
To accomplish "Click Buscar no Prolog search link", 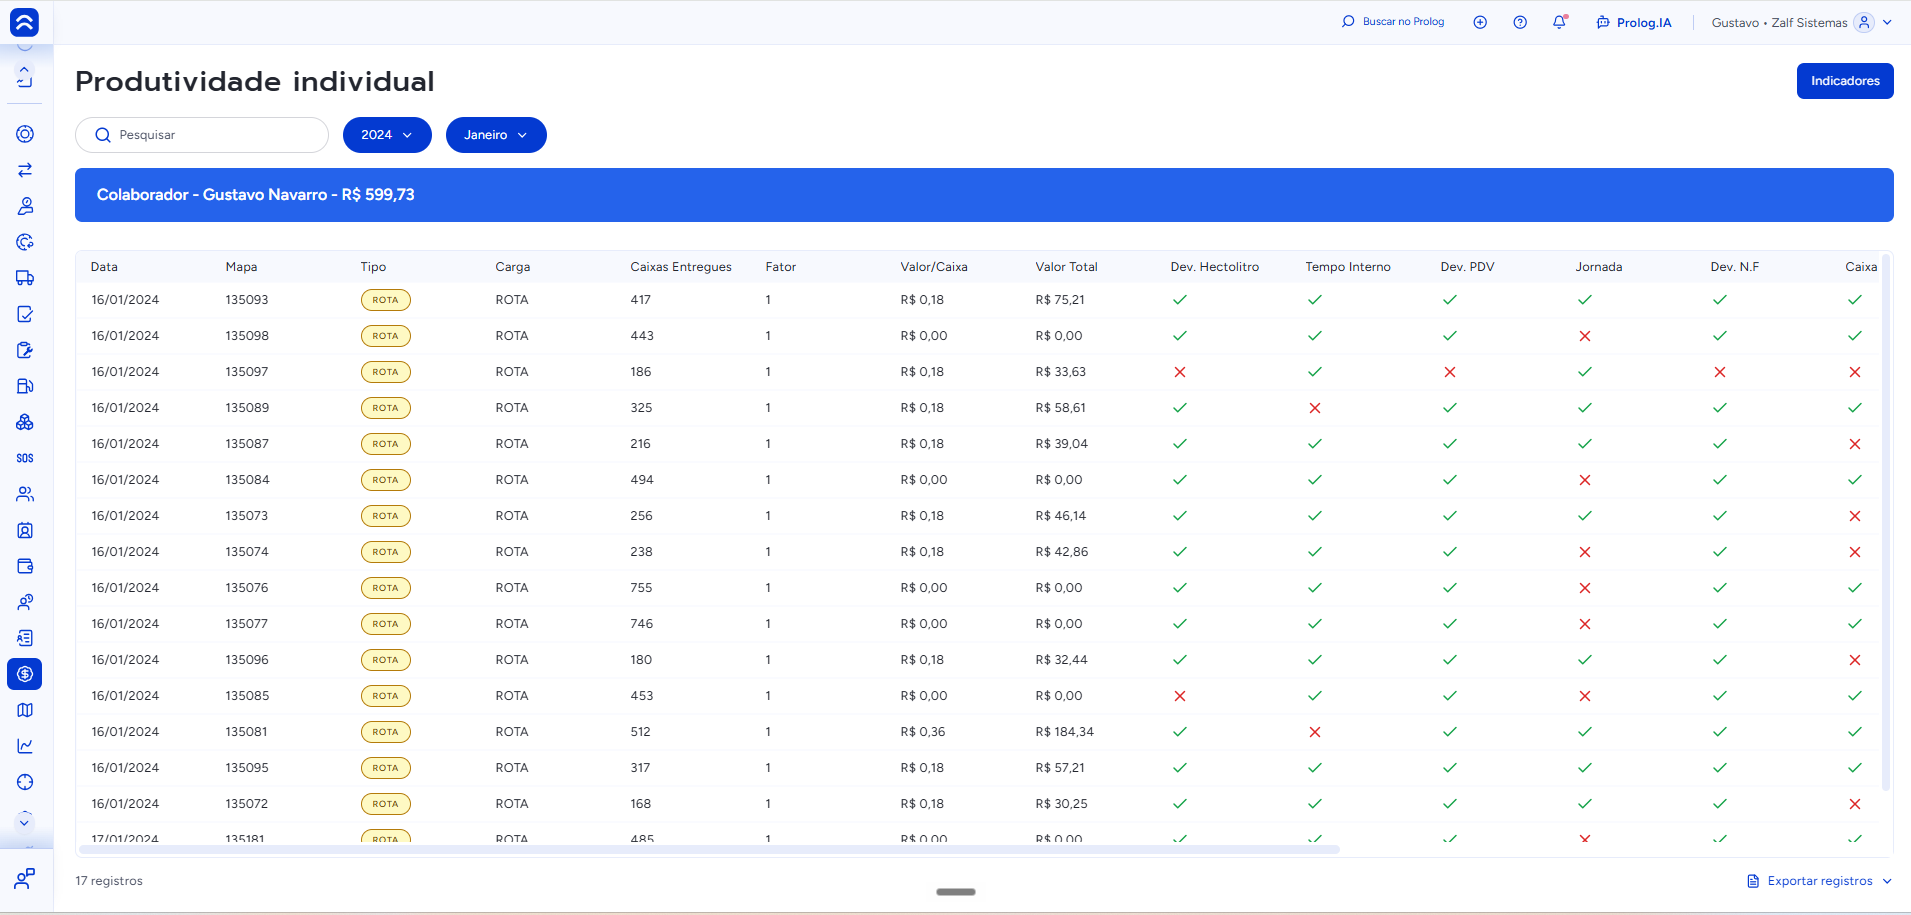I will tap(1393, 21).
